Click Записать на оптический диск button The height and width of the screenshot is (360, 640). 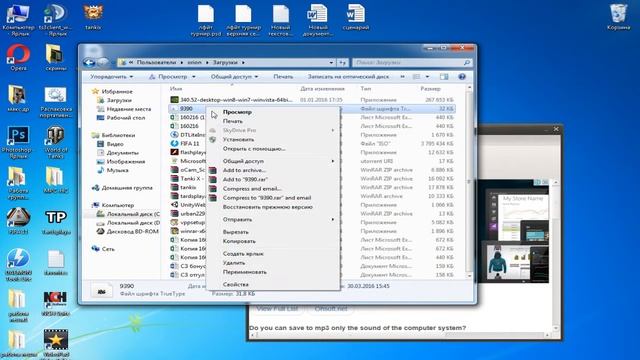pyautogui.click(x=348, y=77)
